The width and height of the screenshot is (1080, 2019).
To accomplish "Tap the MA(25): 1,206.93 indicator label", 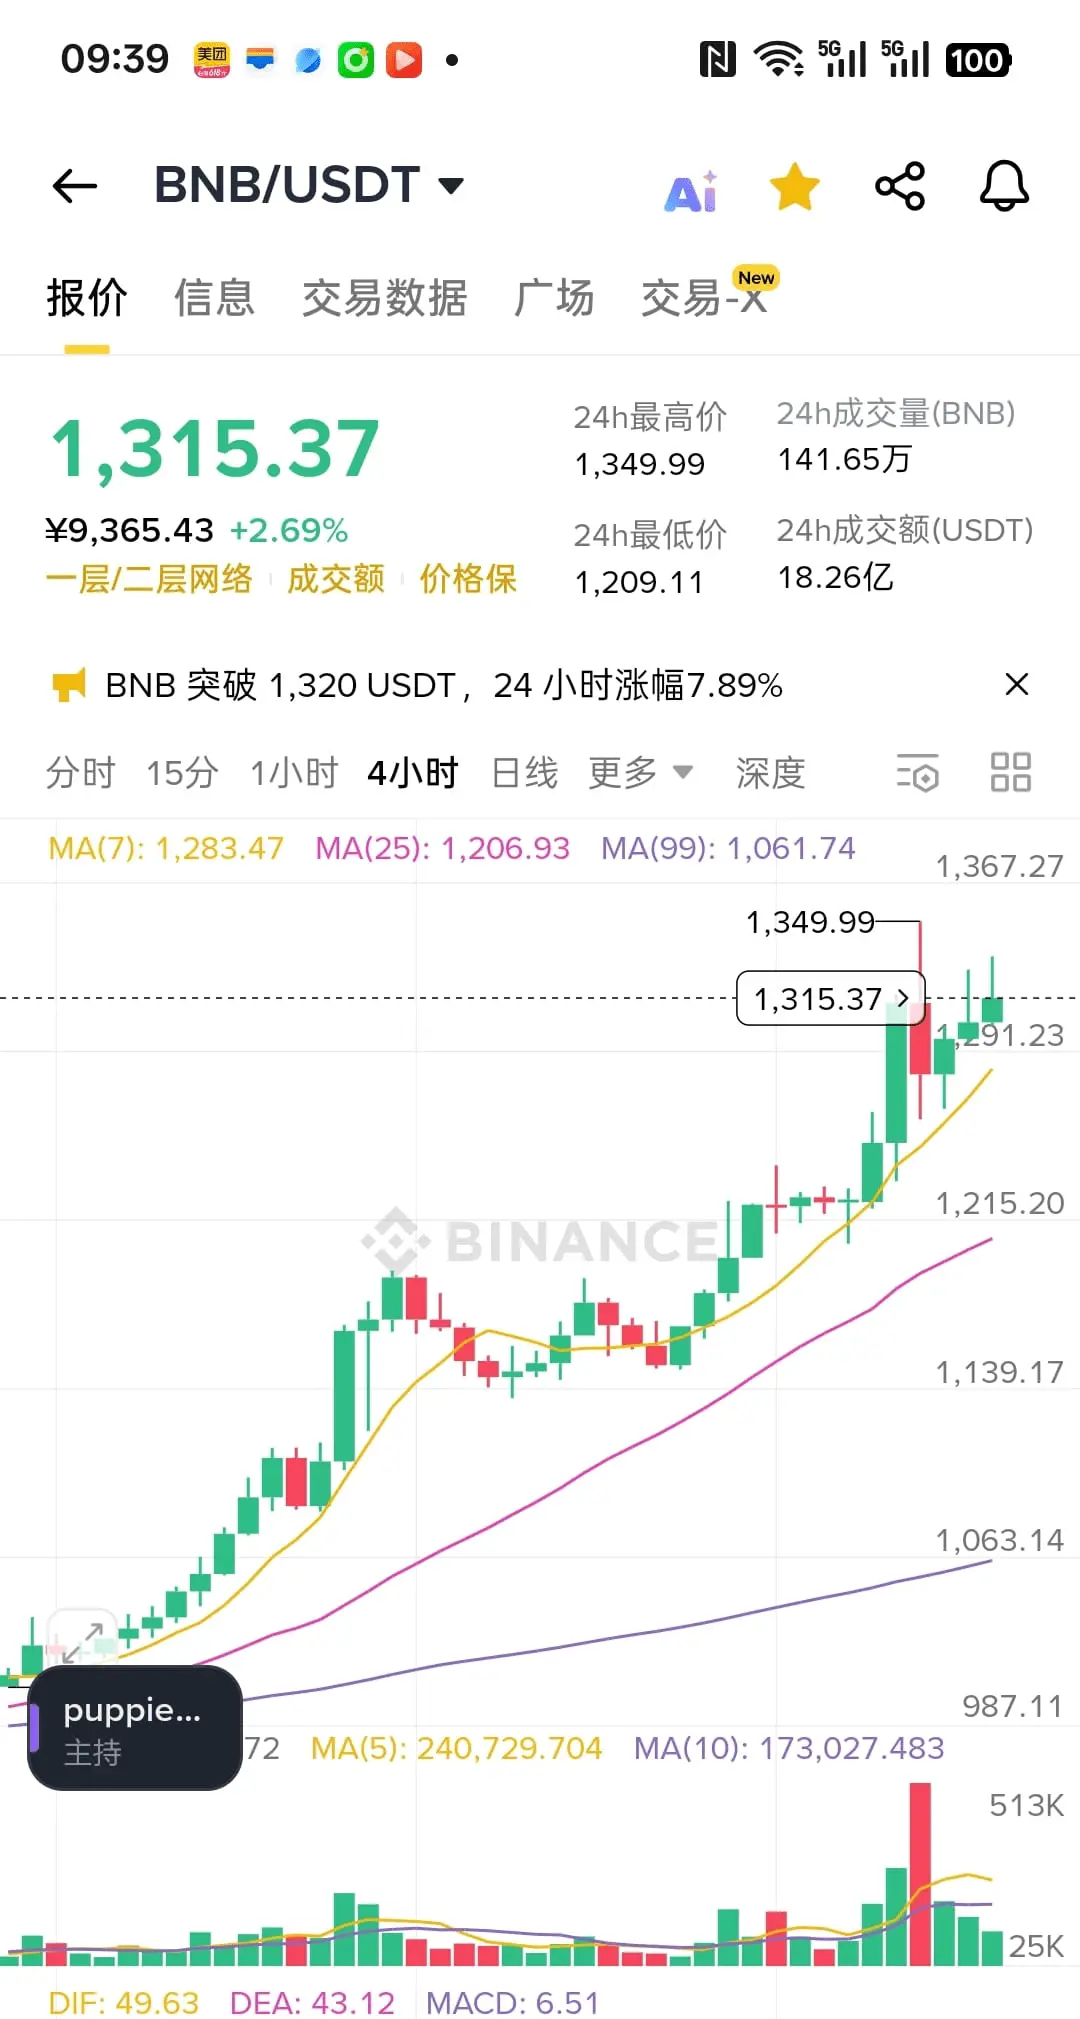I will [442, 849].
